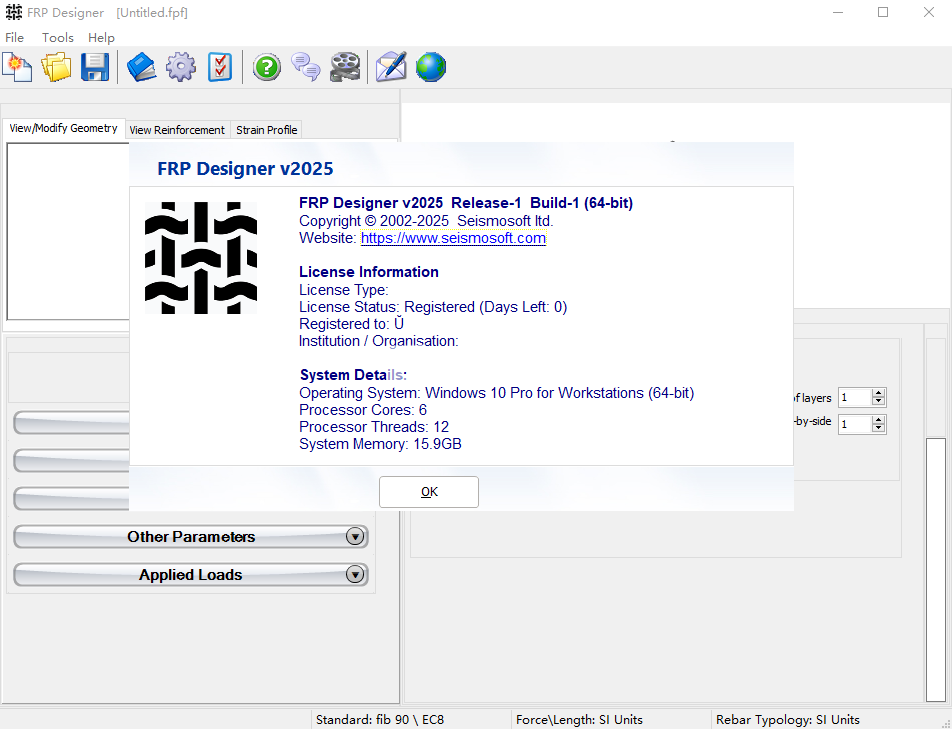Click the Other Parameters arrow button
This screenshot has height=729, width=952.
tap(355, 537)
